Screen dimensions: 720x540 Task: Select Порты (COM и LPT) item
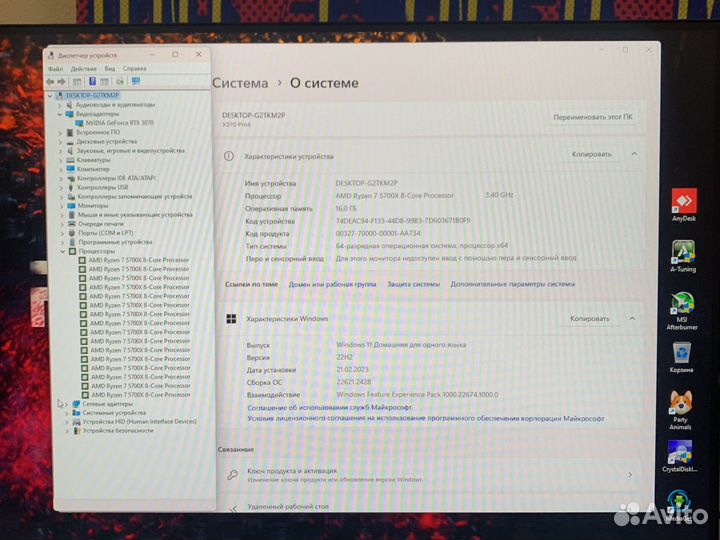coord(106,233)
